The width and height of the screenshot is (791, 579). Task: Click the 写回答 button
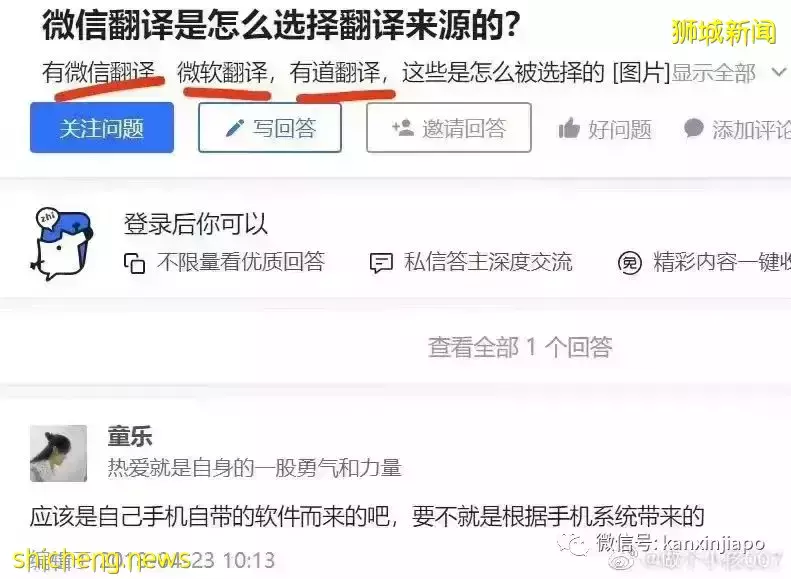point(270,128)
